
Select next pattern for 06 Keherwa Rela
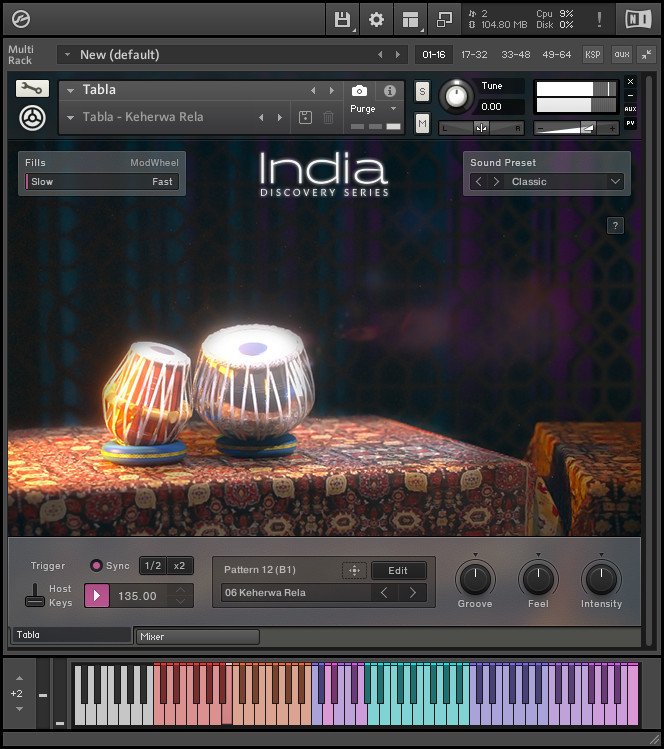[x=413, y=593]
